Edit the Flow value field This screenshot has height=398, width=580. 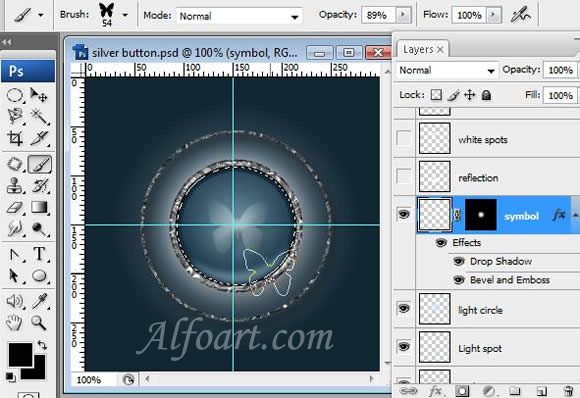click(469, 15)
